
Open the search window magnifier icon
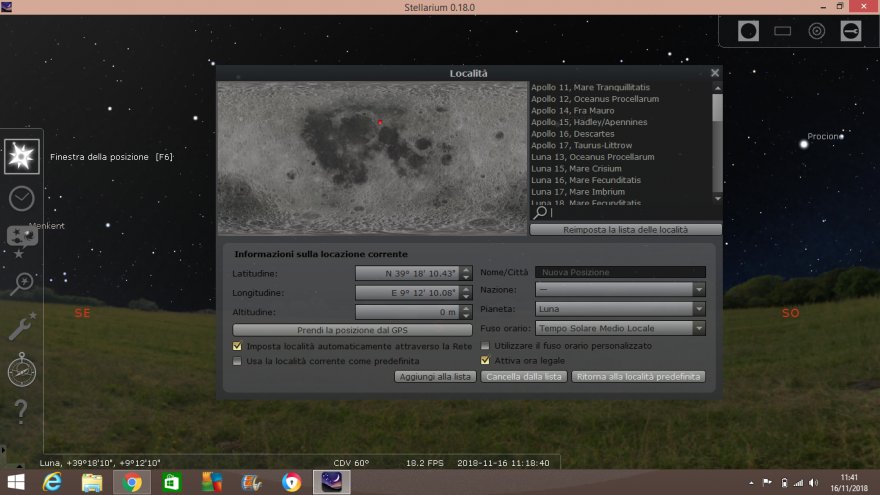[21, 284]
